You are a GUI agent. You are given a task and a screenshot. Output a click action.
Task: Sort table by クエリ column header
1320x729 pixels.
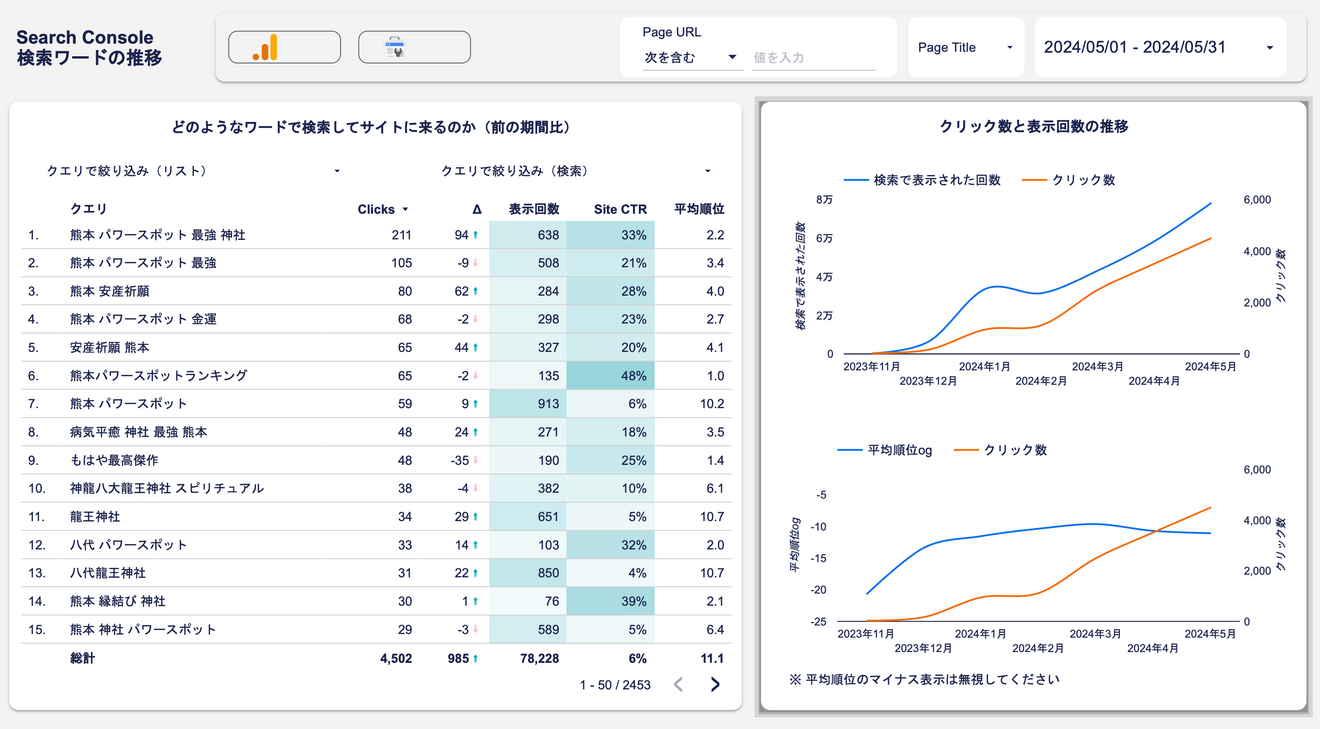pos(89,209)
